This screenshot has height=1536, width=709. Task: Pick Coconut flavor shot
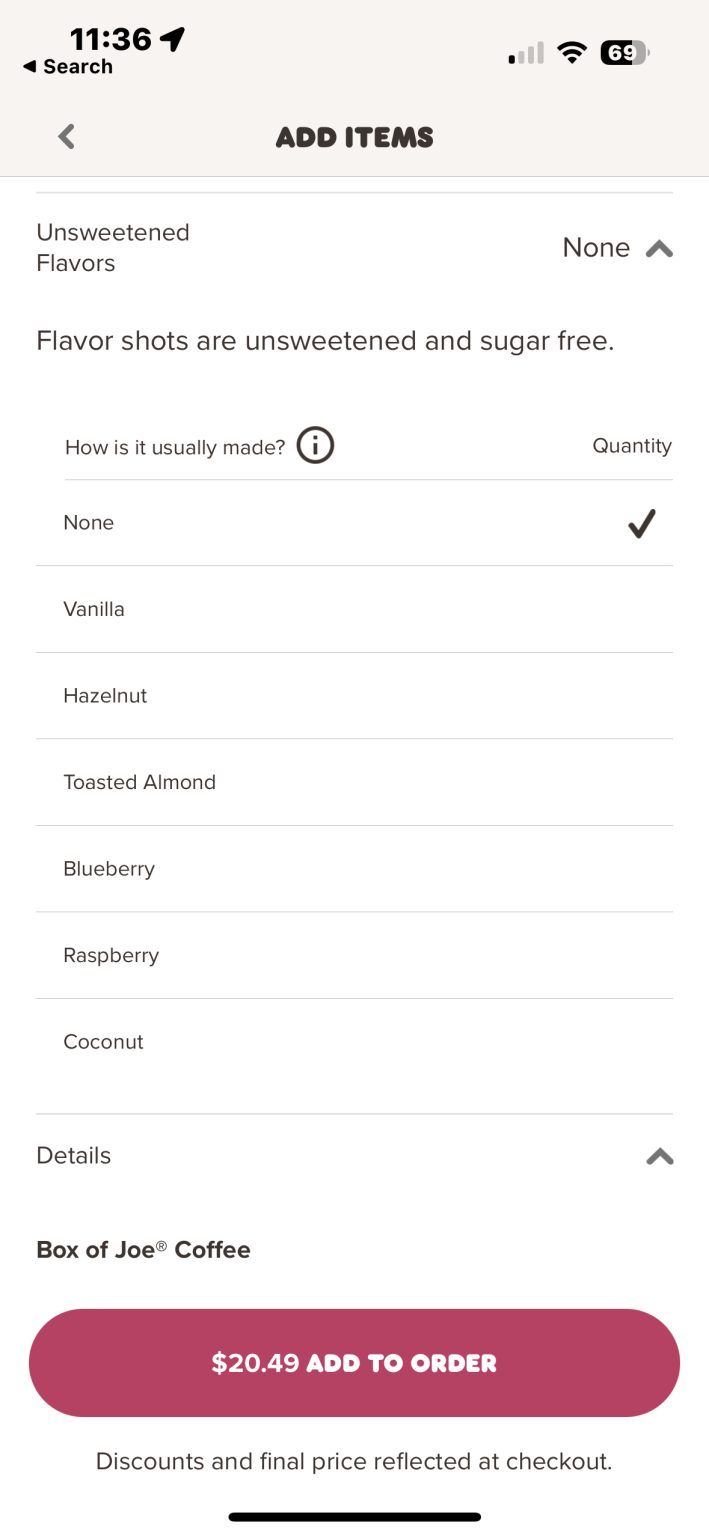[x=104, y=1042]
